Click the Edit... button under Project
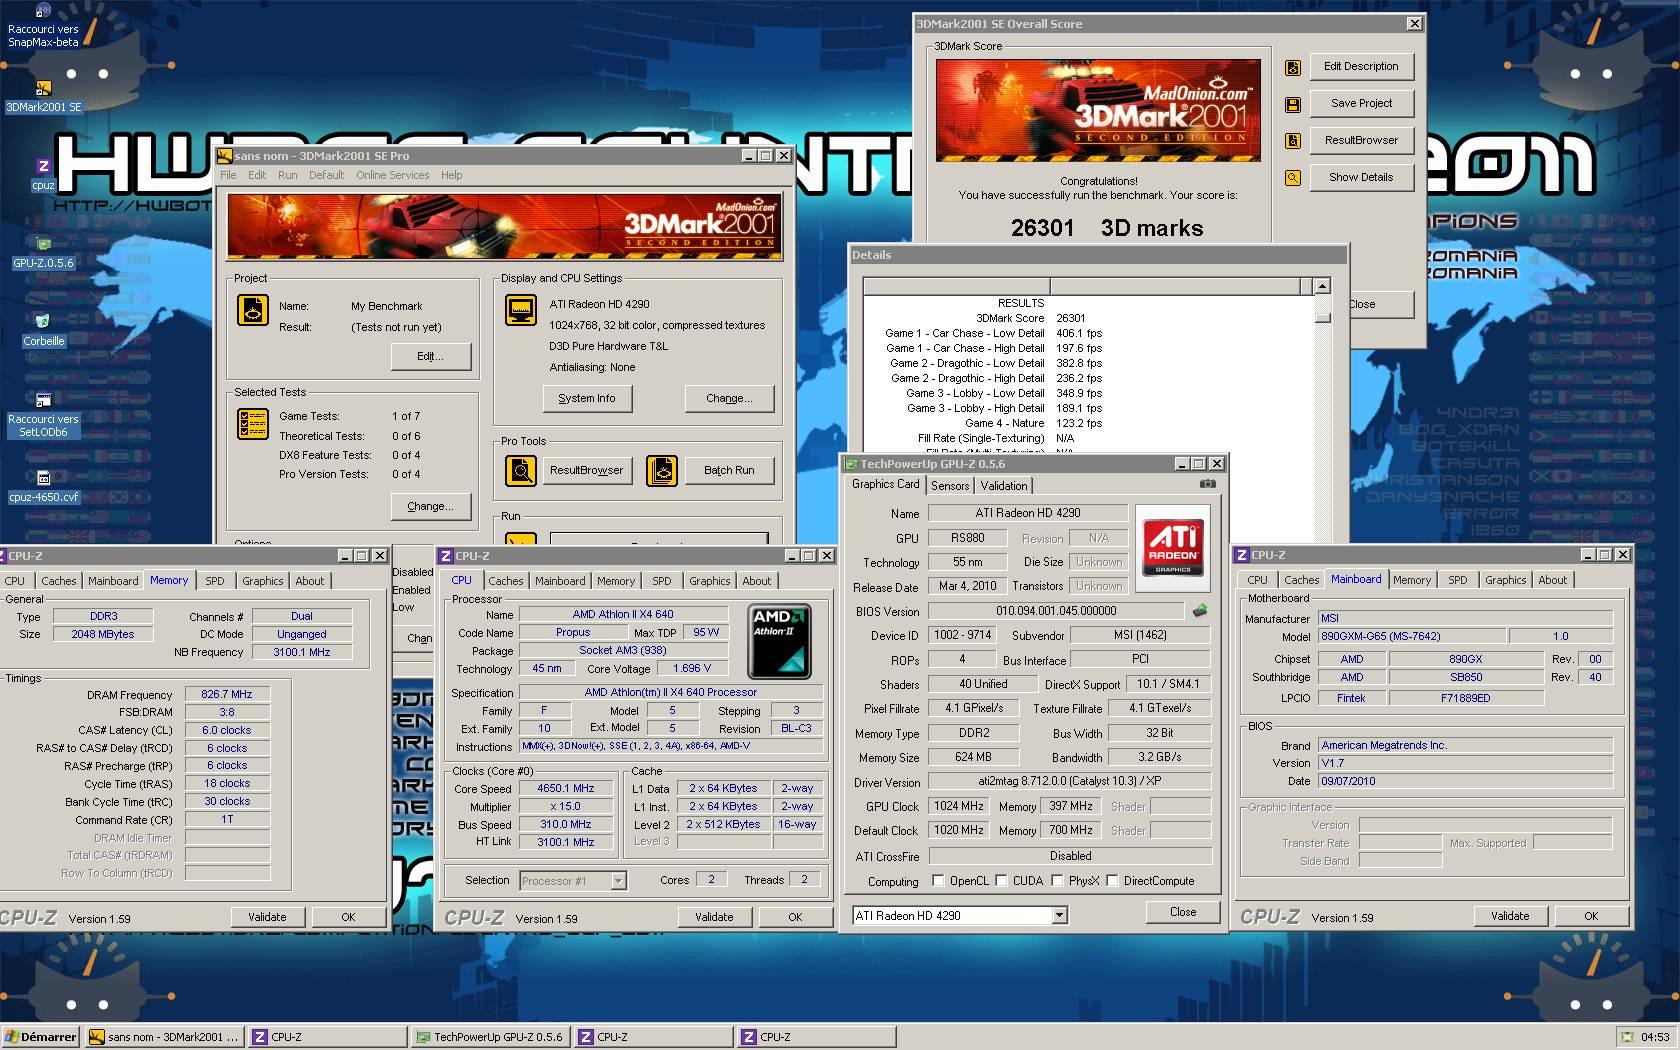The width and height of the screenshot is (1680, 1050). 430,357
